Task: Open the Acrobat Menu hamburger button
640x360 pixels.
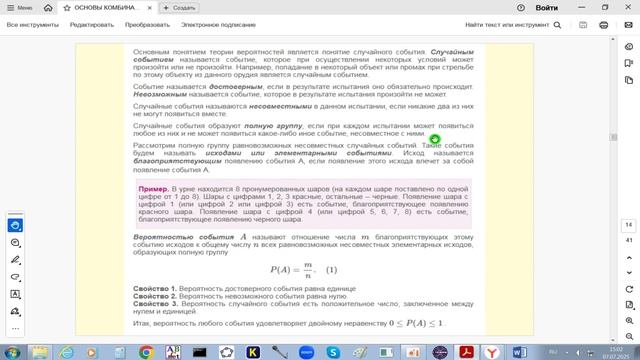Action: click(x=19, y=8)
